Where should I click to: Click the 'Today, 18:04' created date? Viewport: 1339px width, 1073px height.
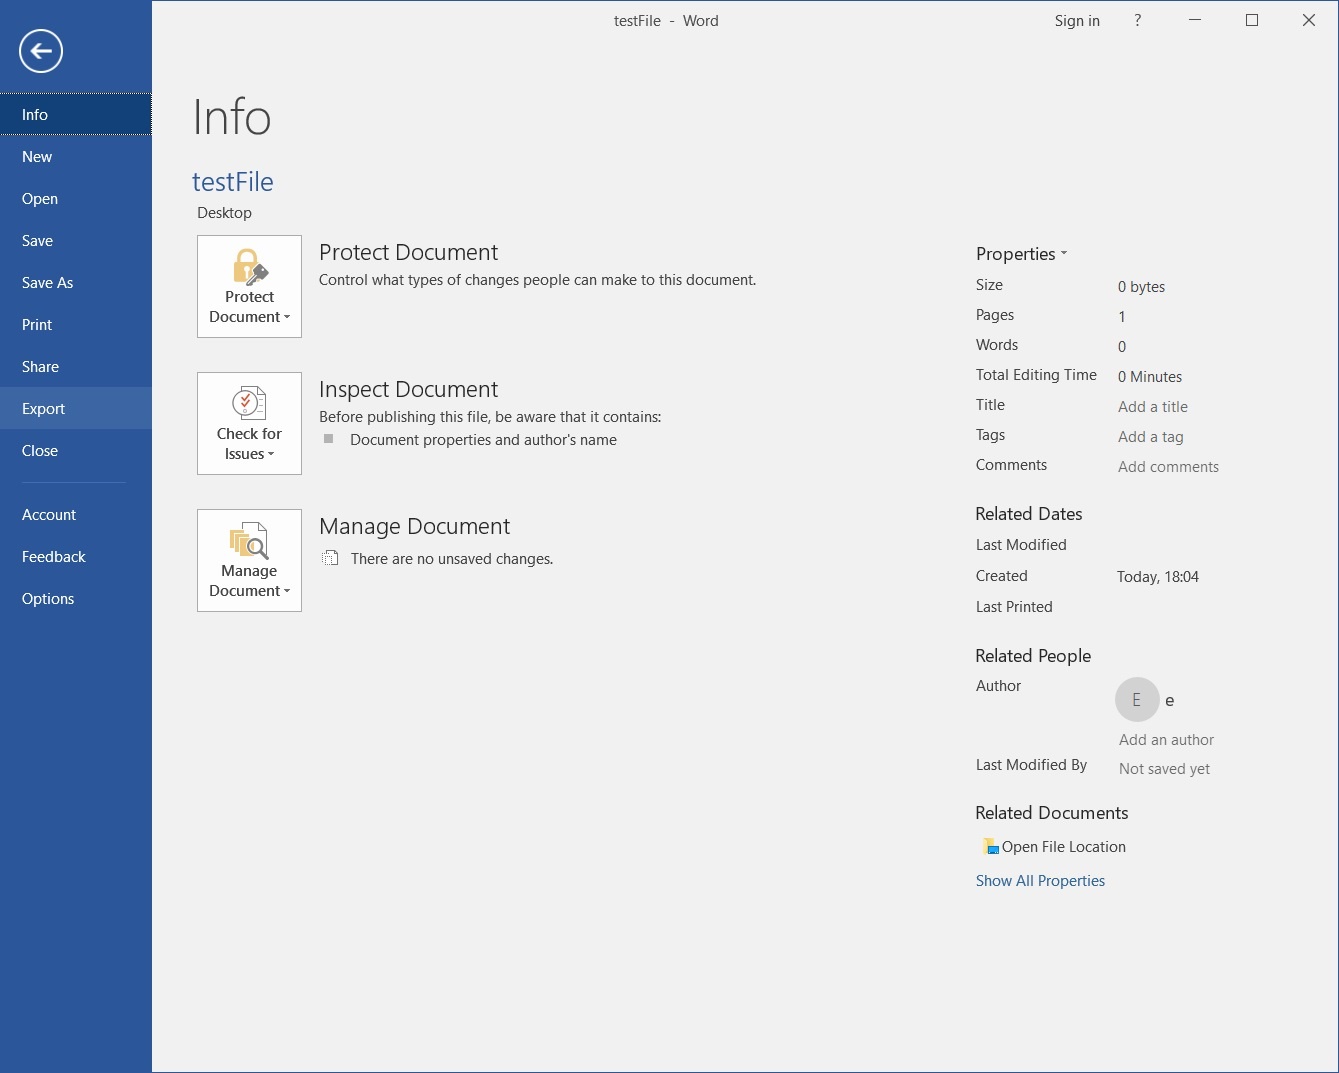click(x=1158, y=577)
